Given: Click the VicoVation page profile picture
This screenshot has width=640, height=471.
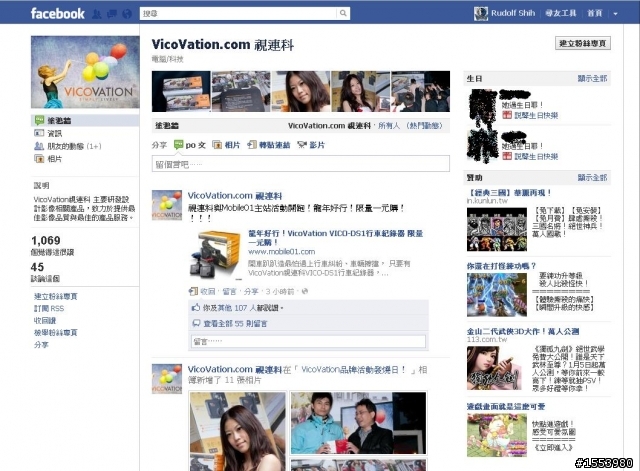Looking at the screenshot, I should coord(85,72).
